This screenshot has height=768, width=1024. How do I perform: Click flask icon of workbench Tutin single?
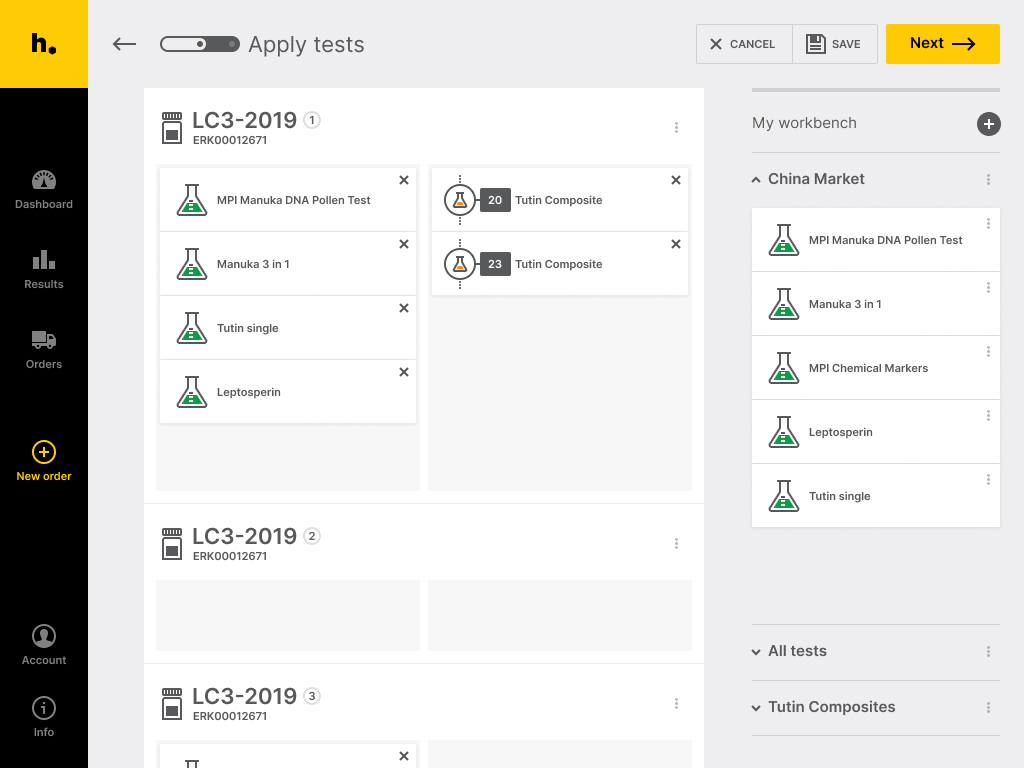click(x=784, y=496)
